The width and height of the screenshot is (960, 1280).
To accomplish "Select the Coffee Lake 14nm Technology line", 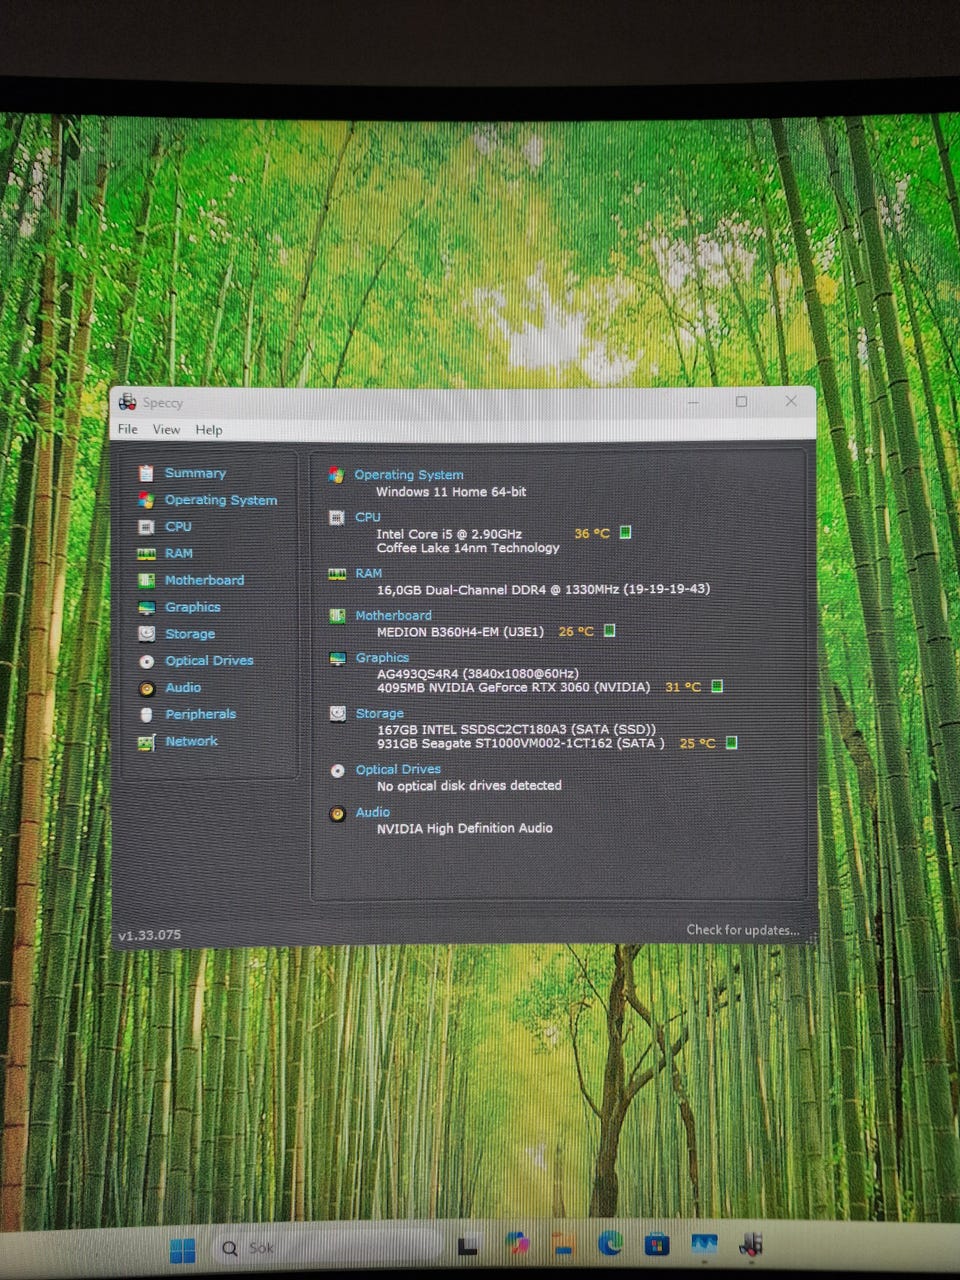I will 468,548.
